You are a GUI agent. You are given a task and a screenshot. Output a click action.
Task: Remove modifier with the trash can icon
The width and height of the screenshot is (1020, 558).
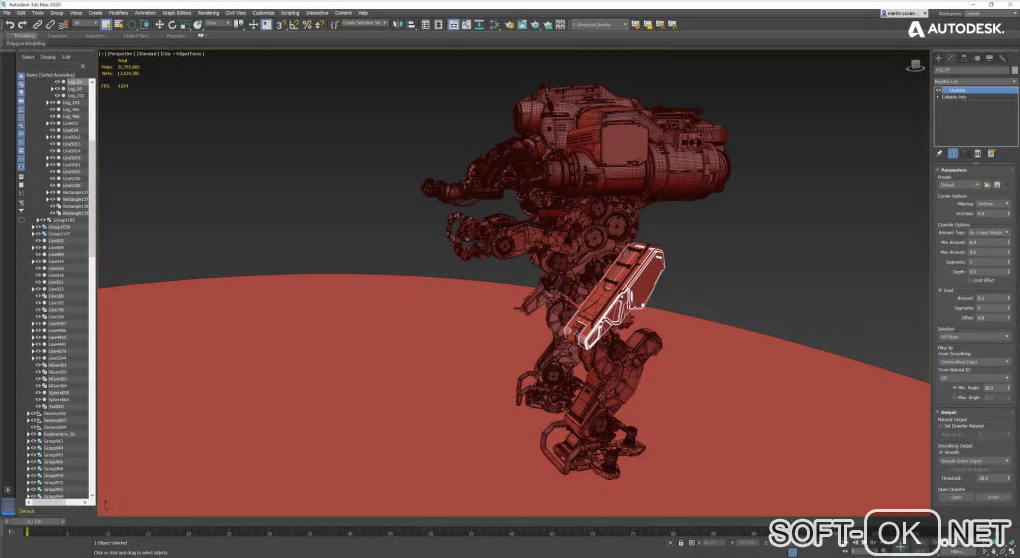978,153
